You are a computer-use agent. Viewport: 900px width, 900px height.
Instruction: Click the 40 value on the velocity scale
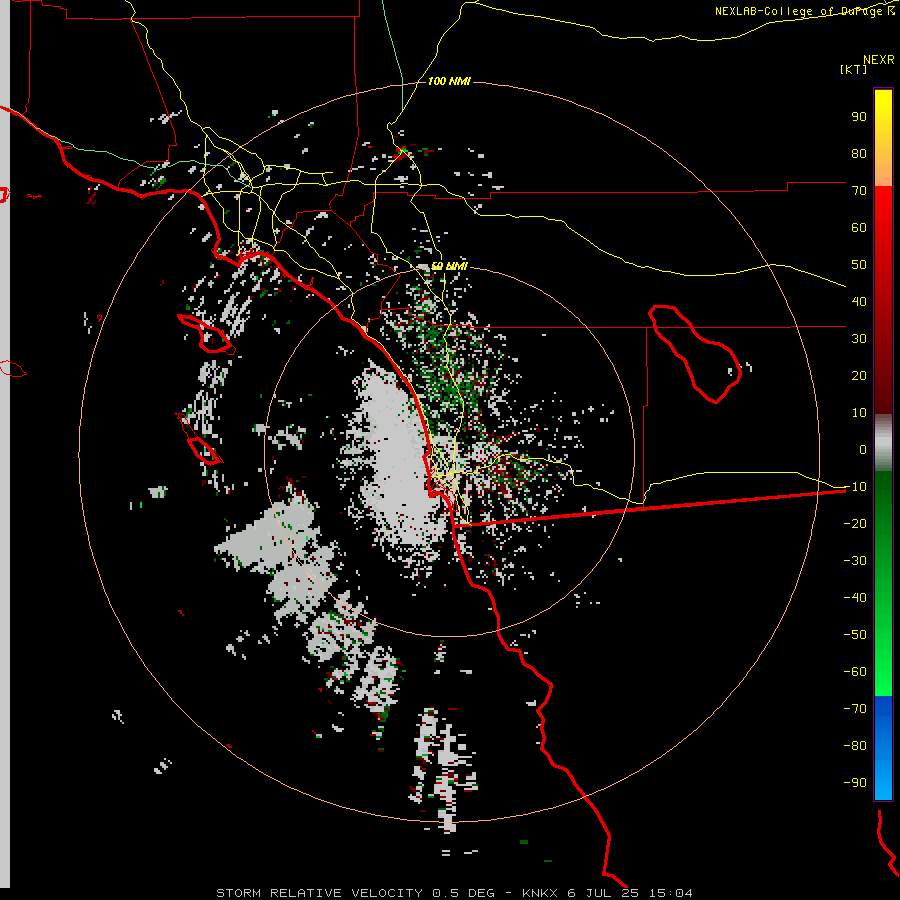[859, 301]
